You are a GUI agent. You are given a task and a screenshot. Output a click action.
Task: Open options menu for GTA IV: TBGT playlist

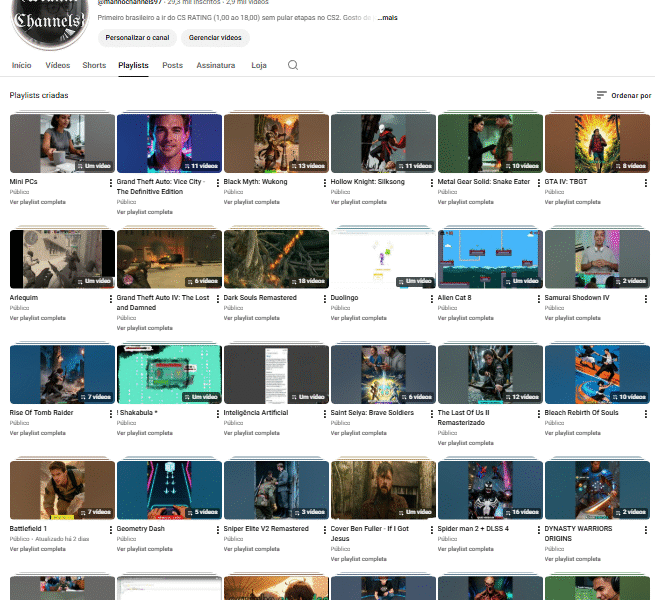(645, 183)
